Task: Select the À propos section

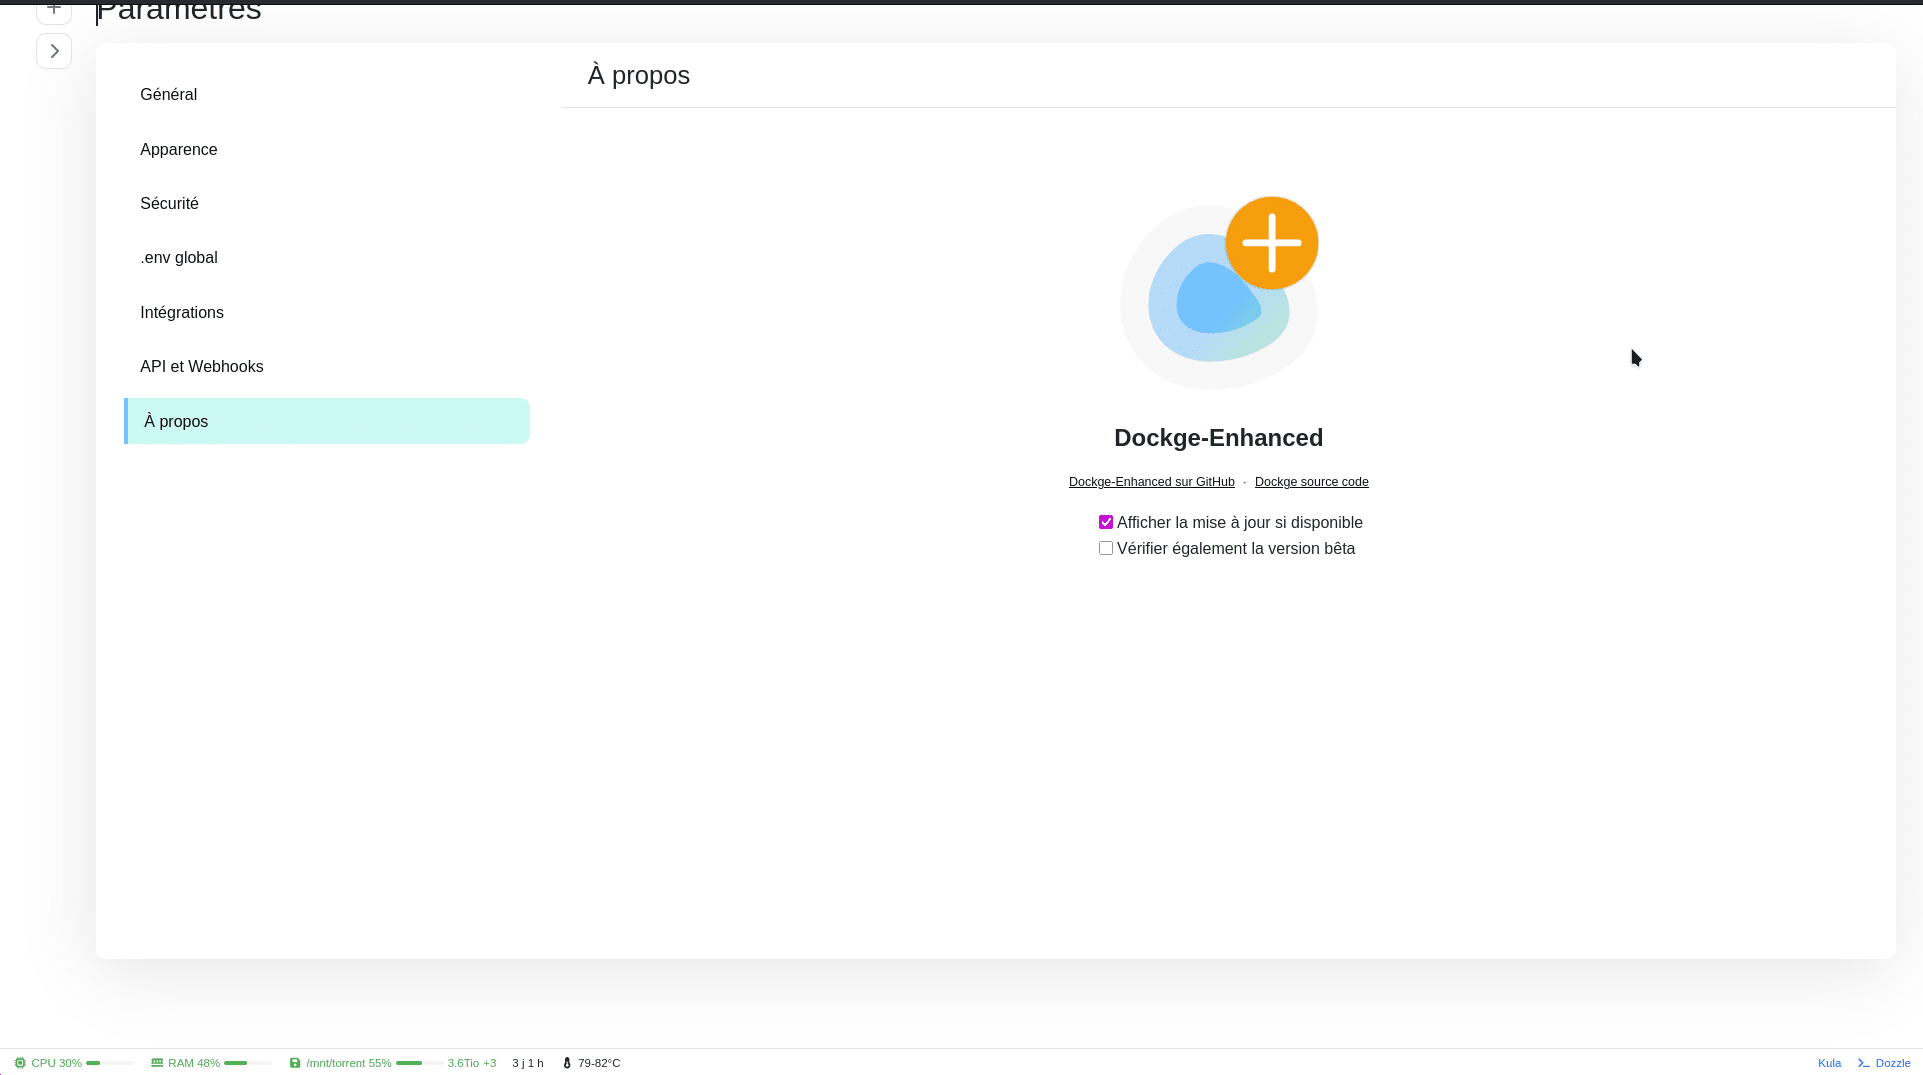Action: (327, 421)
